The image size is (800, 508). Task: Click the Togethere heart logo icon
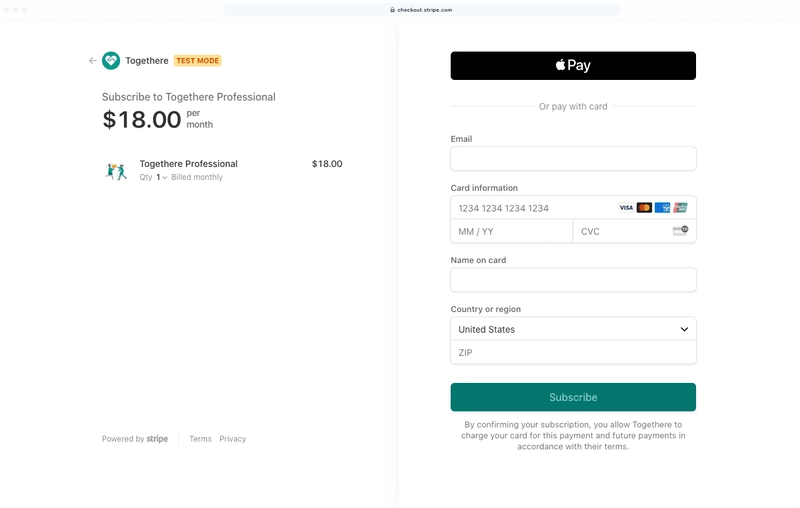tap(111, 61)
